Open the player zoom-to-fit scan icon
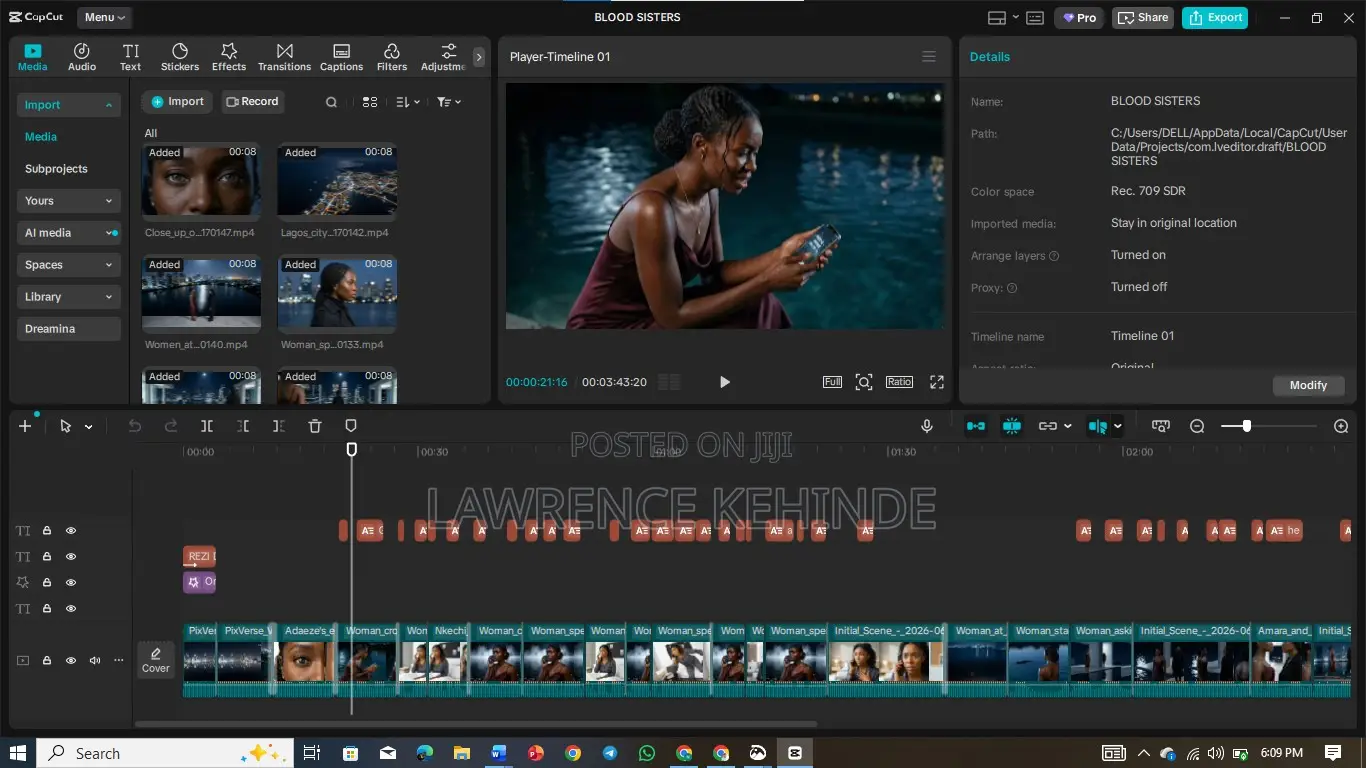The height and width of the screenshot is (768, 1366). [864, 382]
